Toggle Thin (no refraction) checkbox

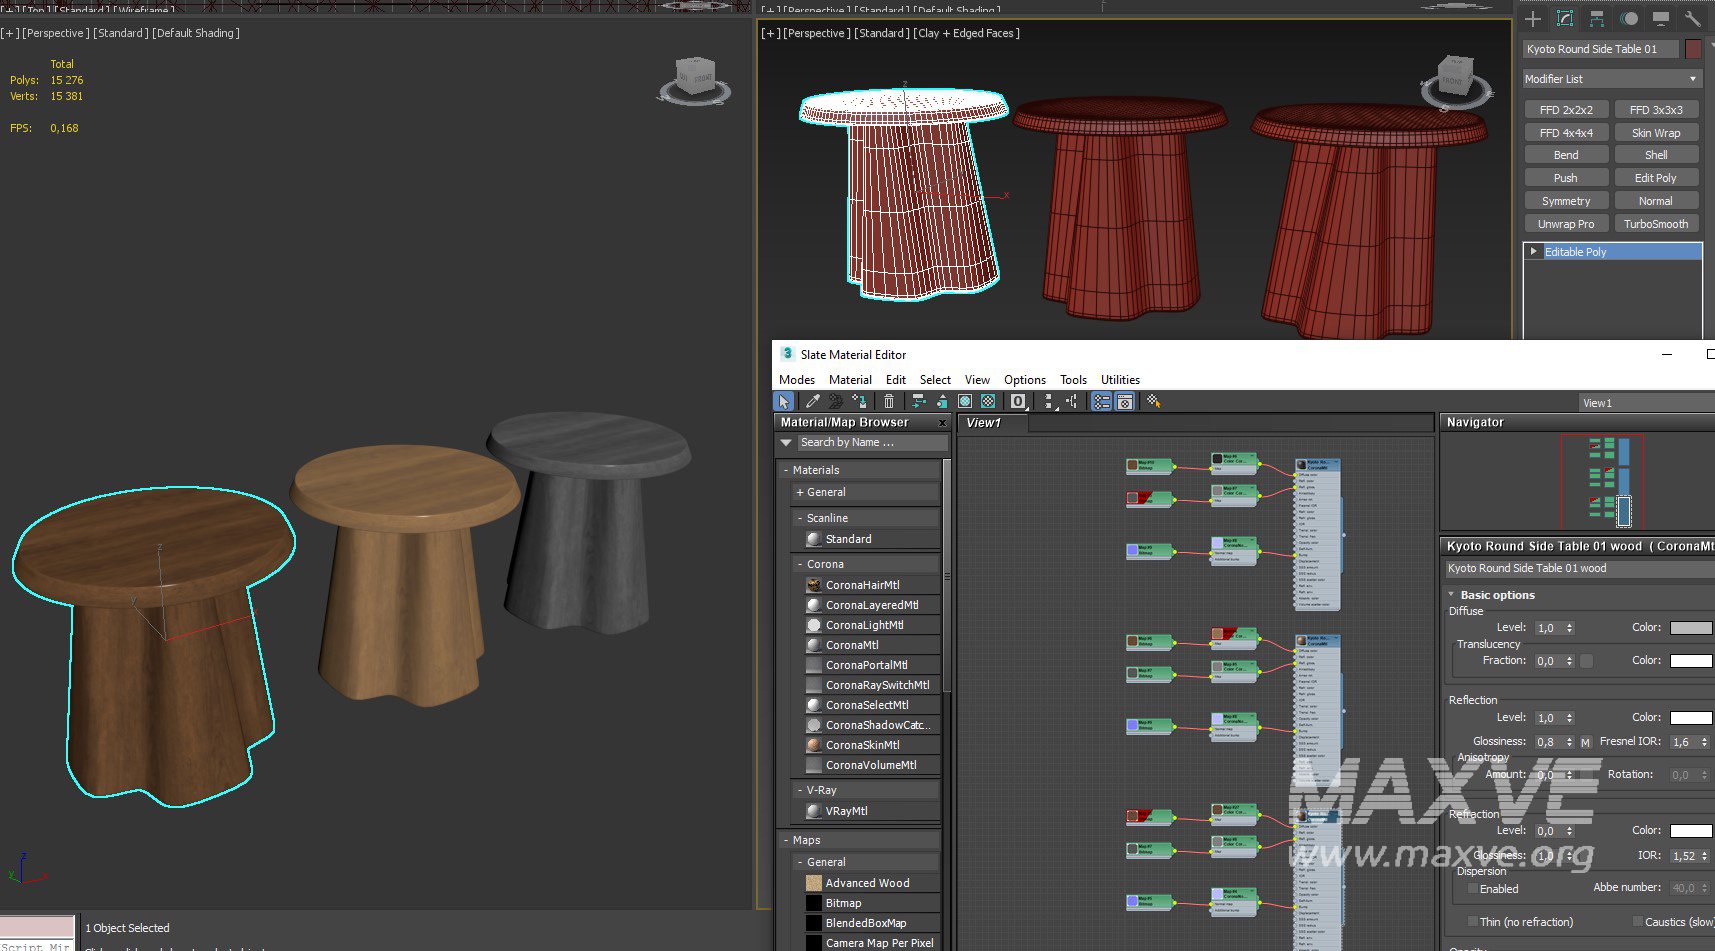tap(1472, 922)
